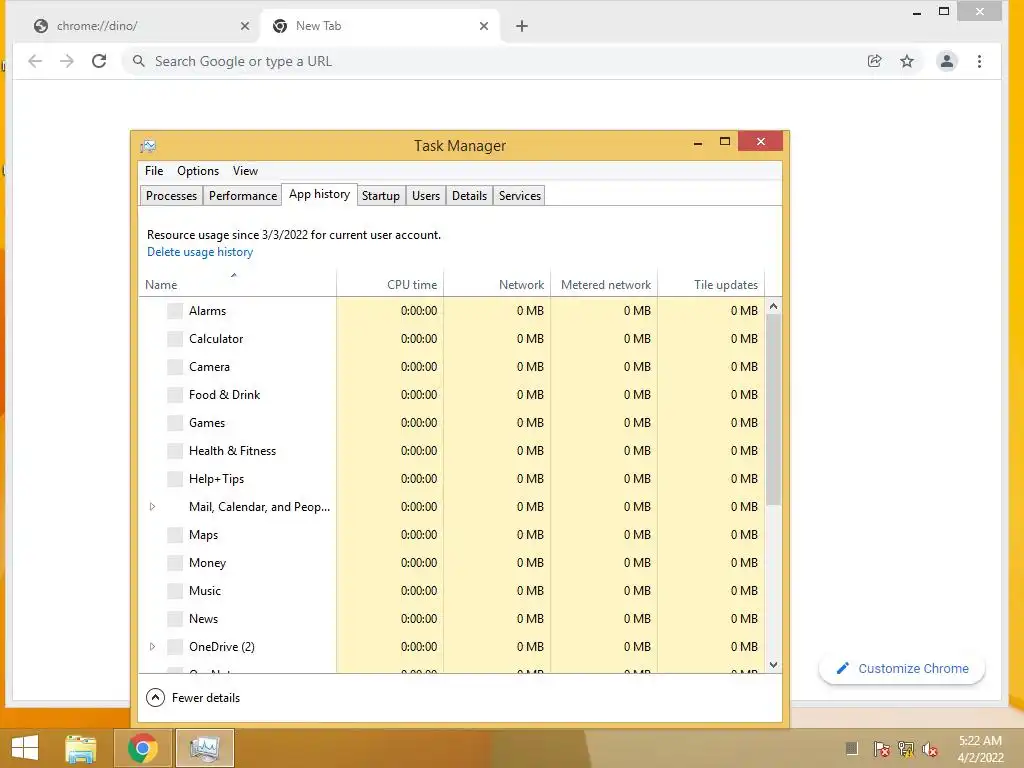Click Chrome's reload page icon
1024x768 pixels.
coord(99,61)
